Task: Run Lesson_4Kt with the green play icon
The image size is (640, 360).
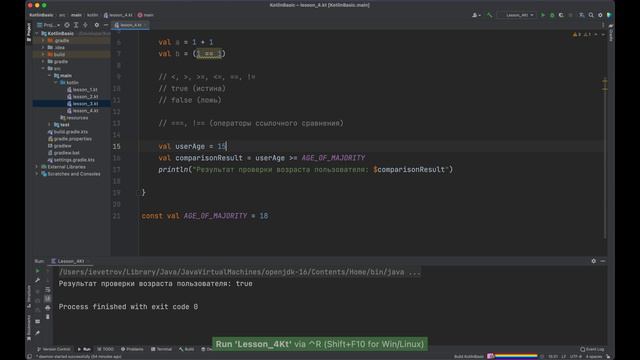Action: pyautogui.click(x=543, y=15)
